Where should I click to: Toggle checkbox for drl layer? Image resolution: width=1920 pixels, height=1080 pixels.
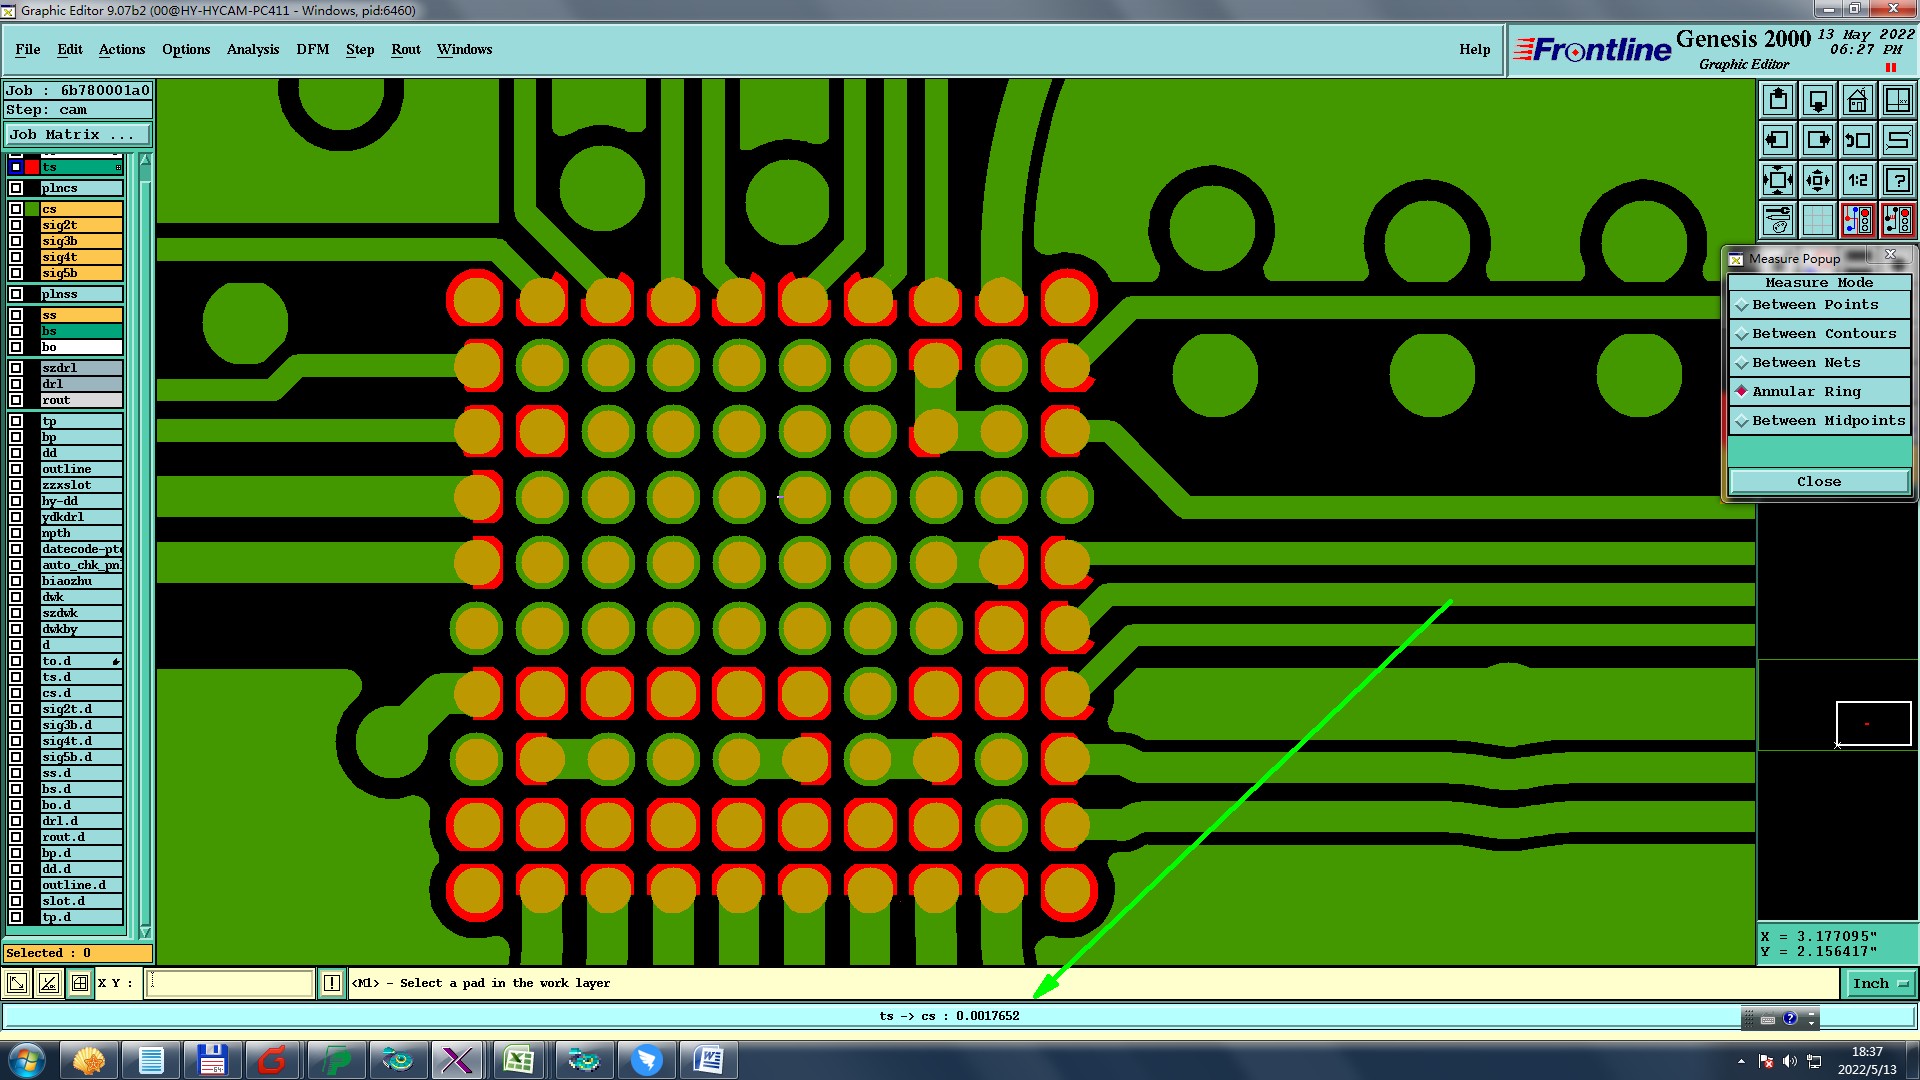(16, 384)
